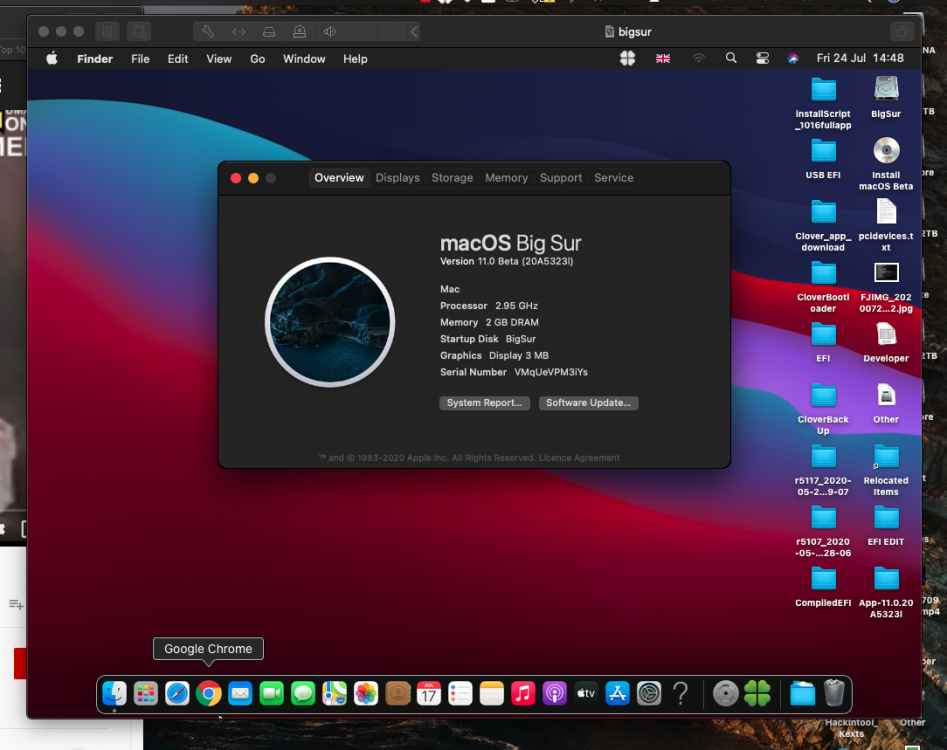Image resolution: width=947 pixels, height=750 pixels.
Task: Click the VM settings wrench icon
Action: pos(208,31)
